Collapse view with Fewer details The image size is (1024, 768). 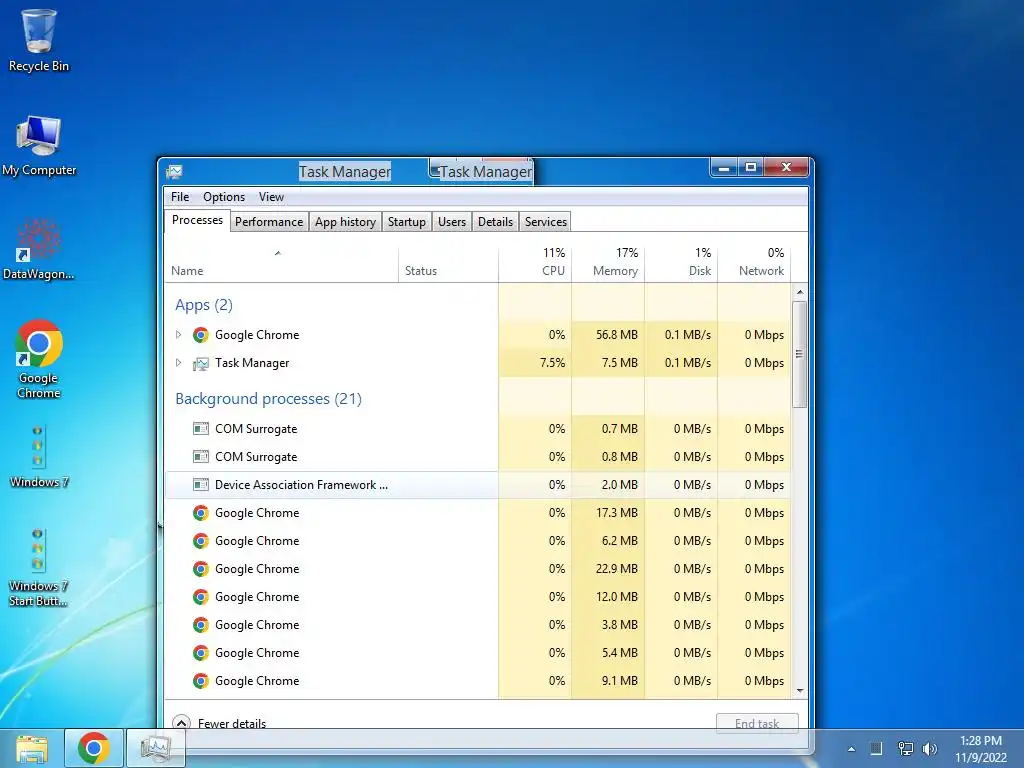[x=219, y=723]
